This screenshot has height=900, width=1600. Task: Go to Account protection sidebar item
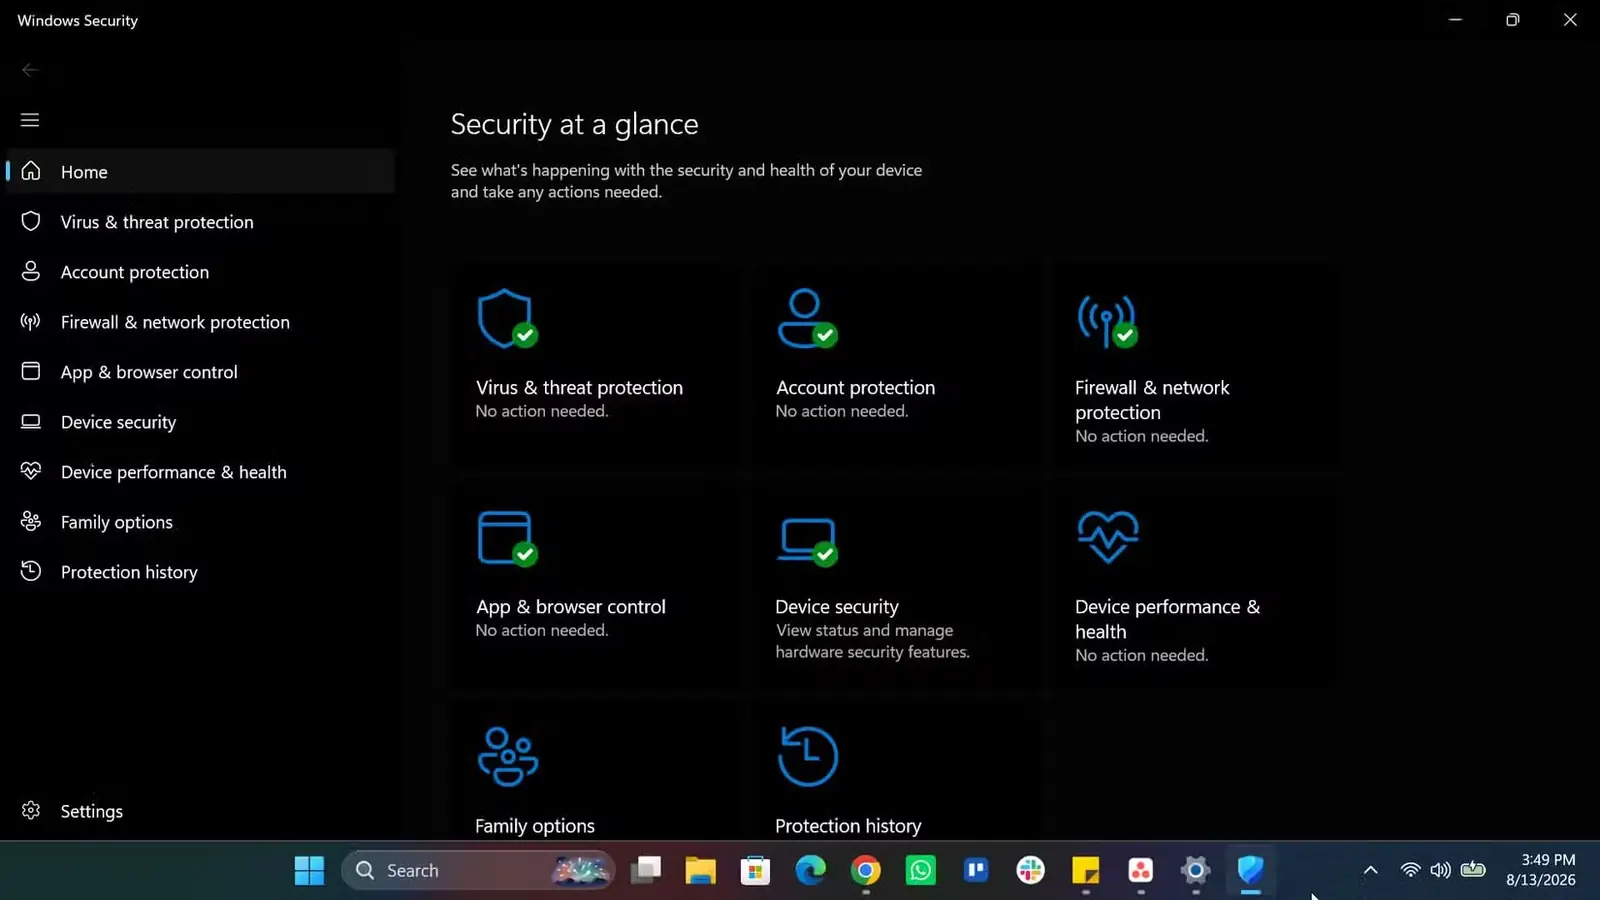[201, 272]
